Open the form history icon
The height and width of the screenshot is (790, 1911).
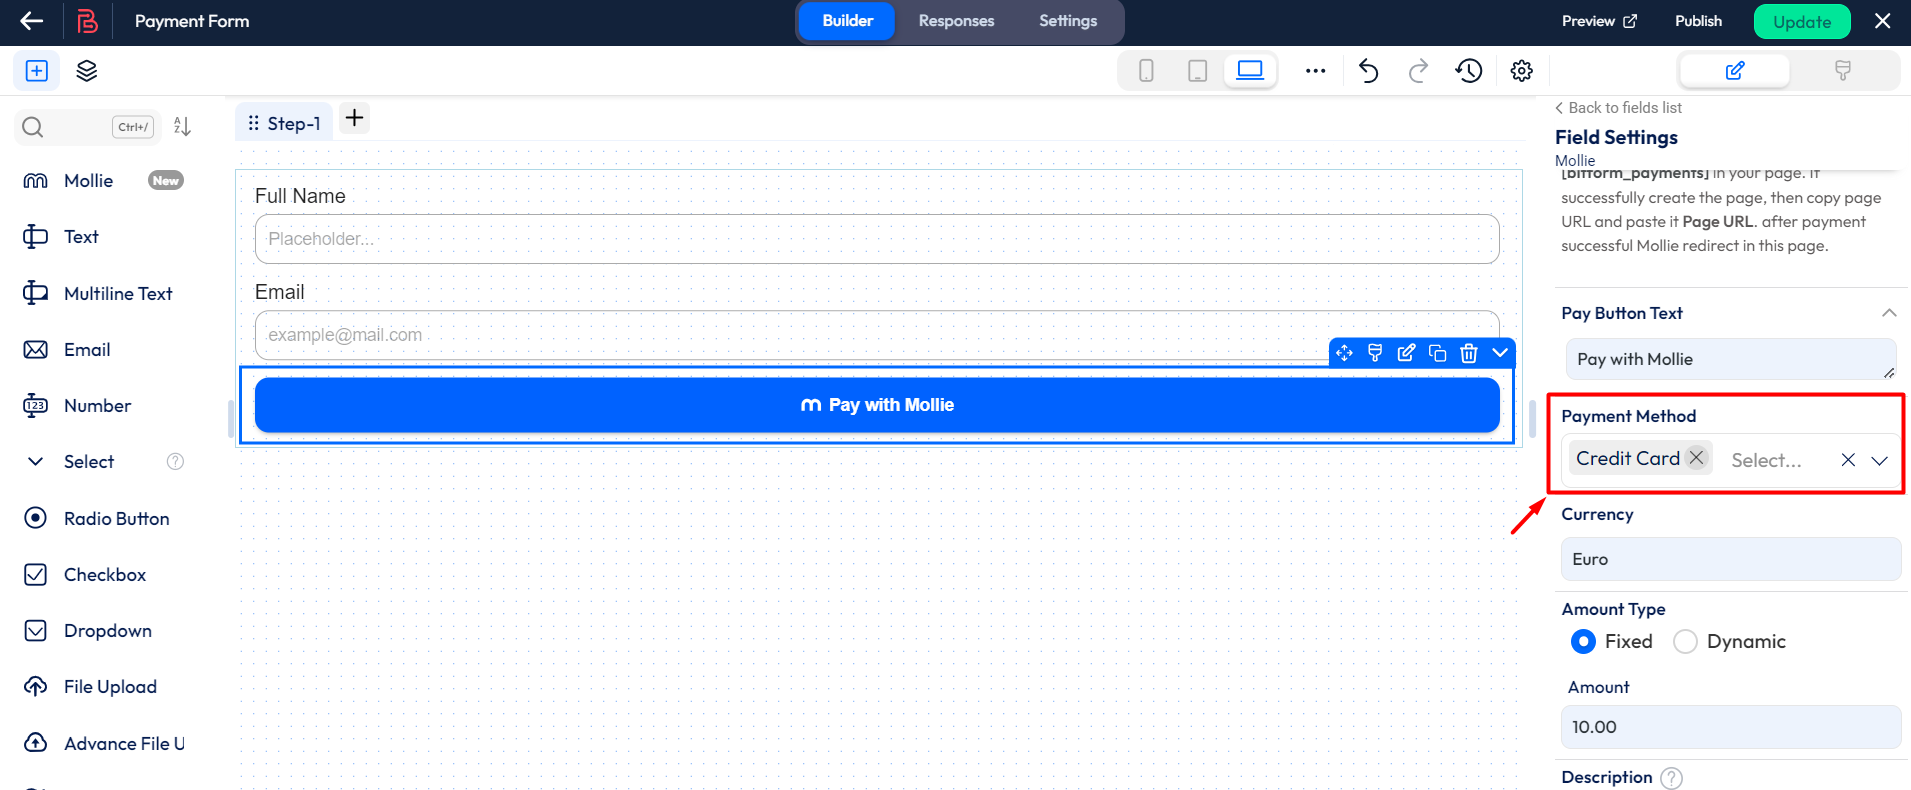1468,71
